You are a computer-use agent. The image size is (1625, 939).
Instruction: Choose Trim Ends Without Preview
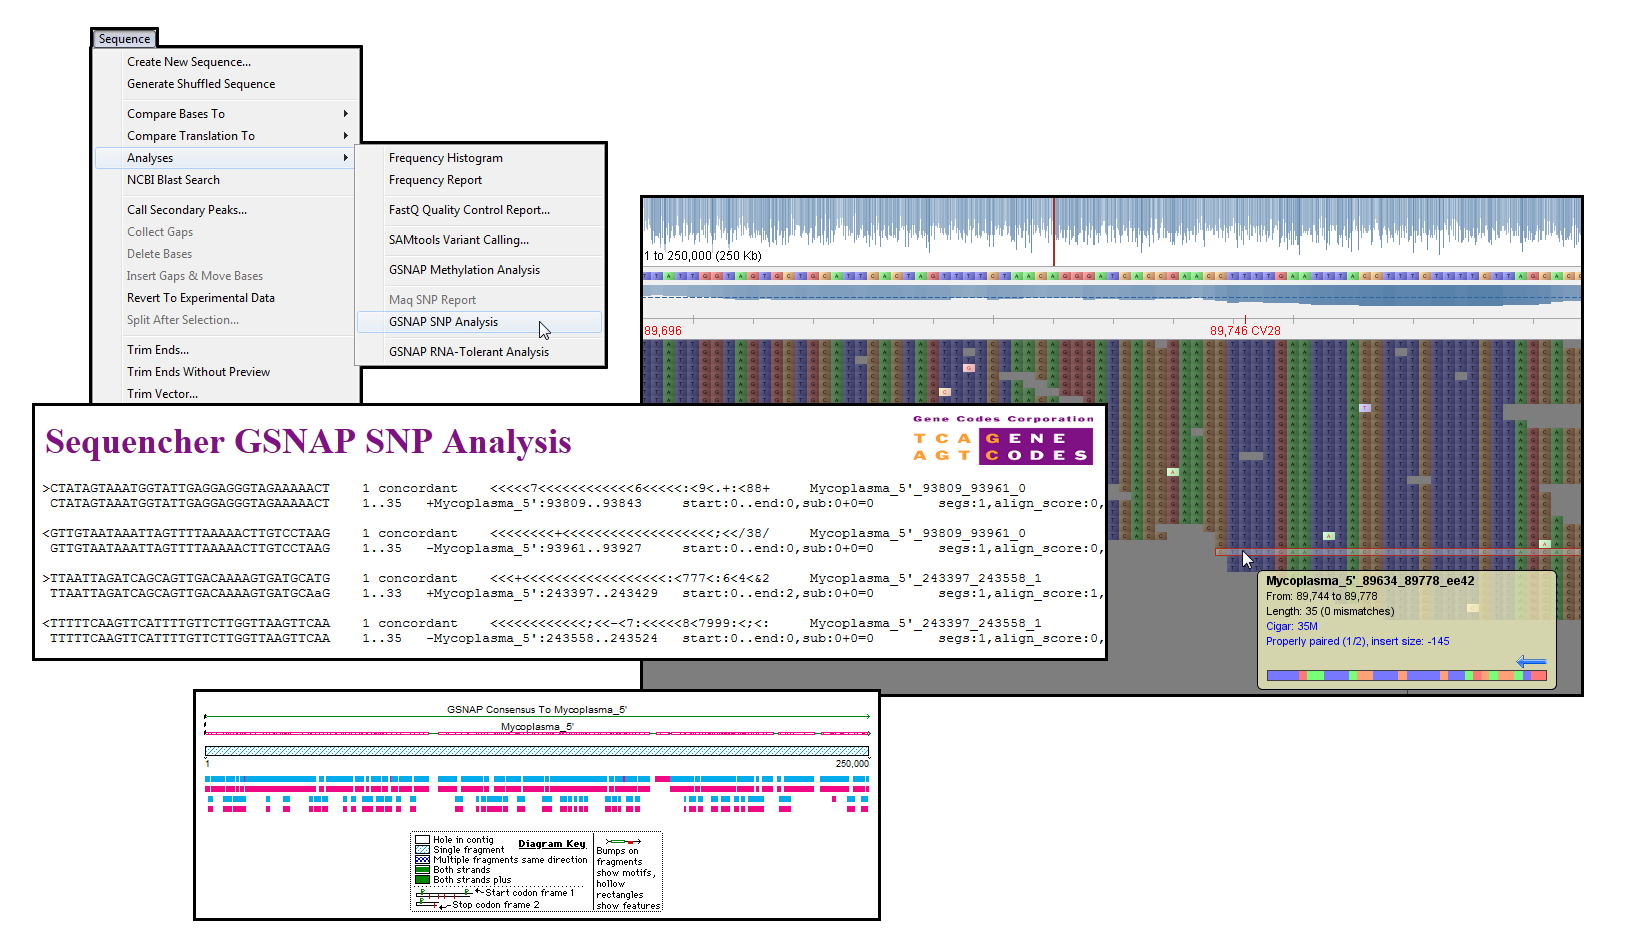[x=198, y=372]
